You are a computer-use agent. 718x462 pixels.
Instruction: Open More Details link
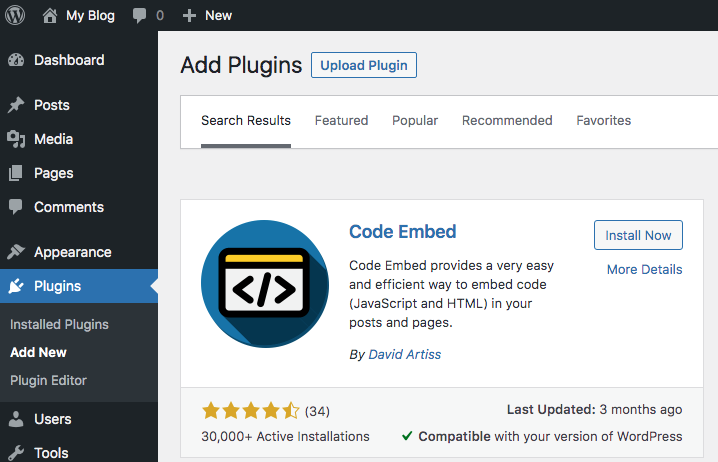tap(645, 269)
